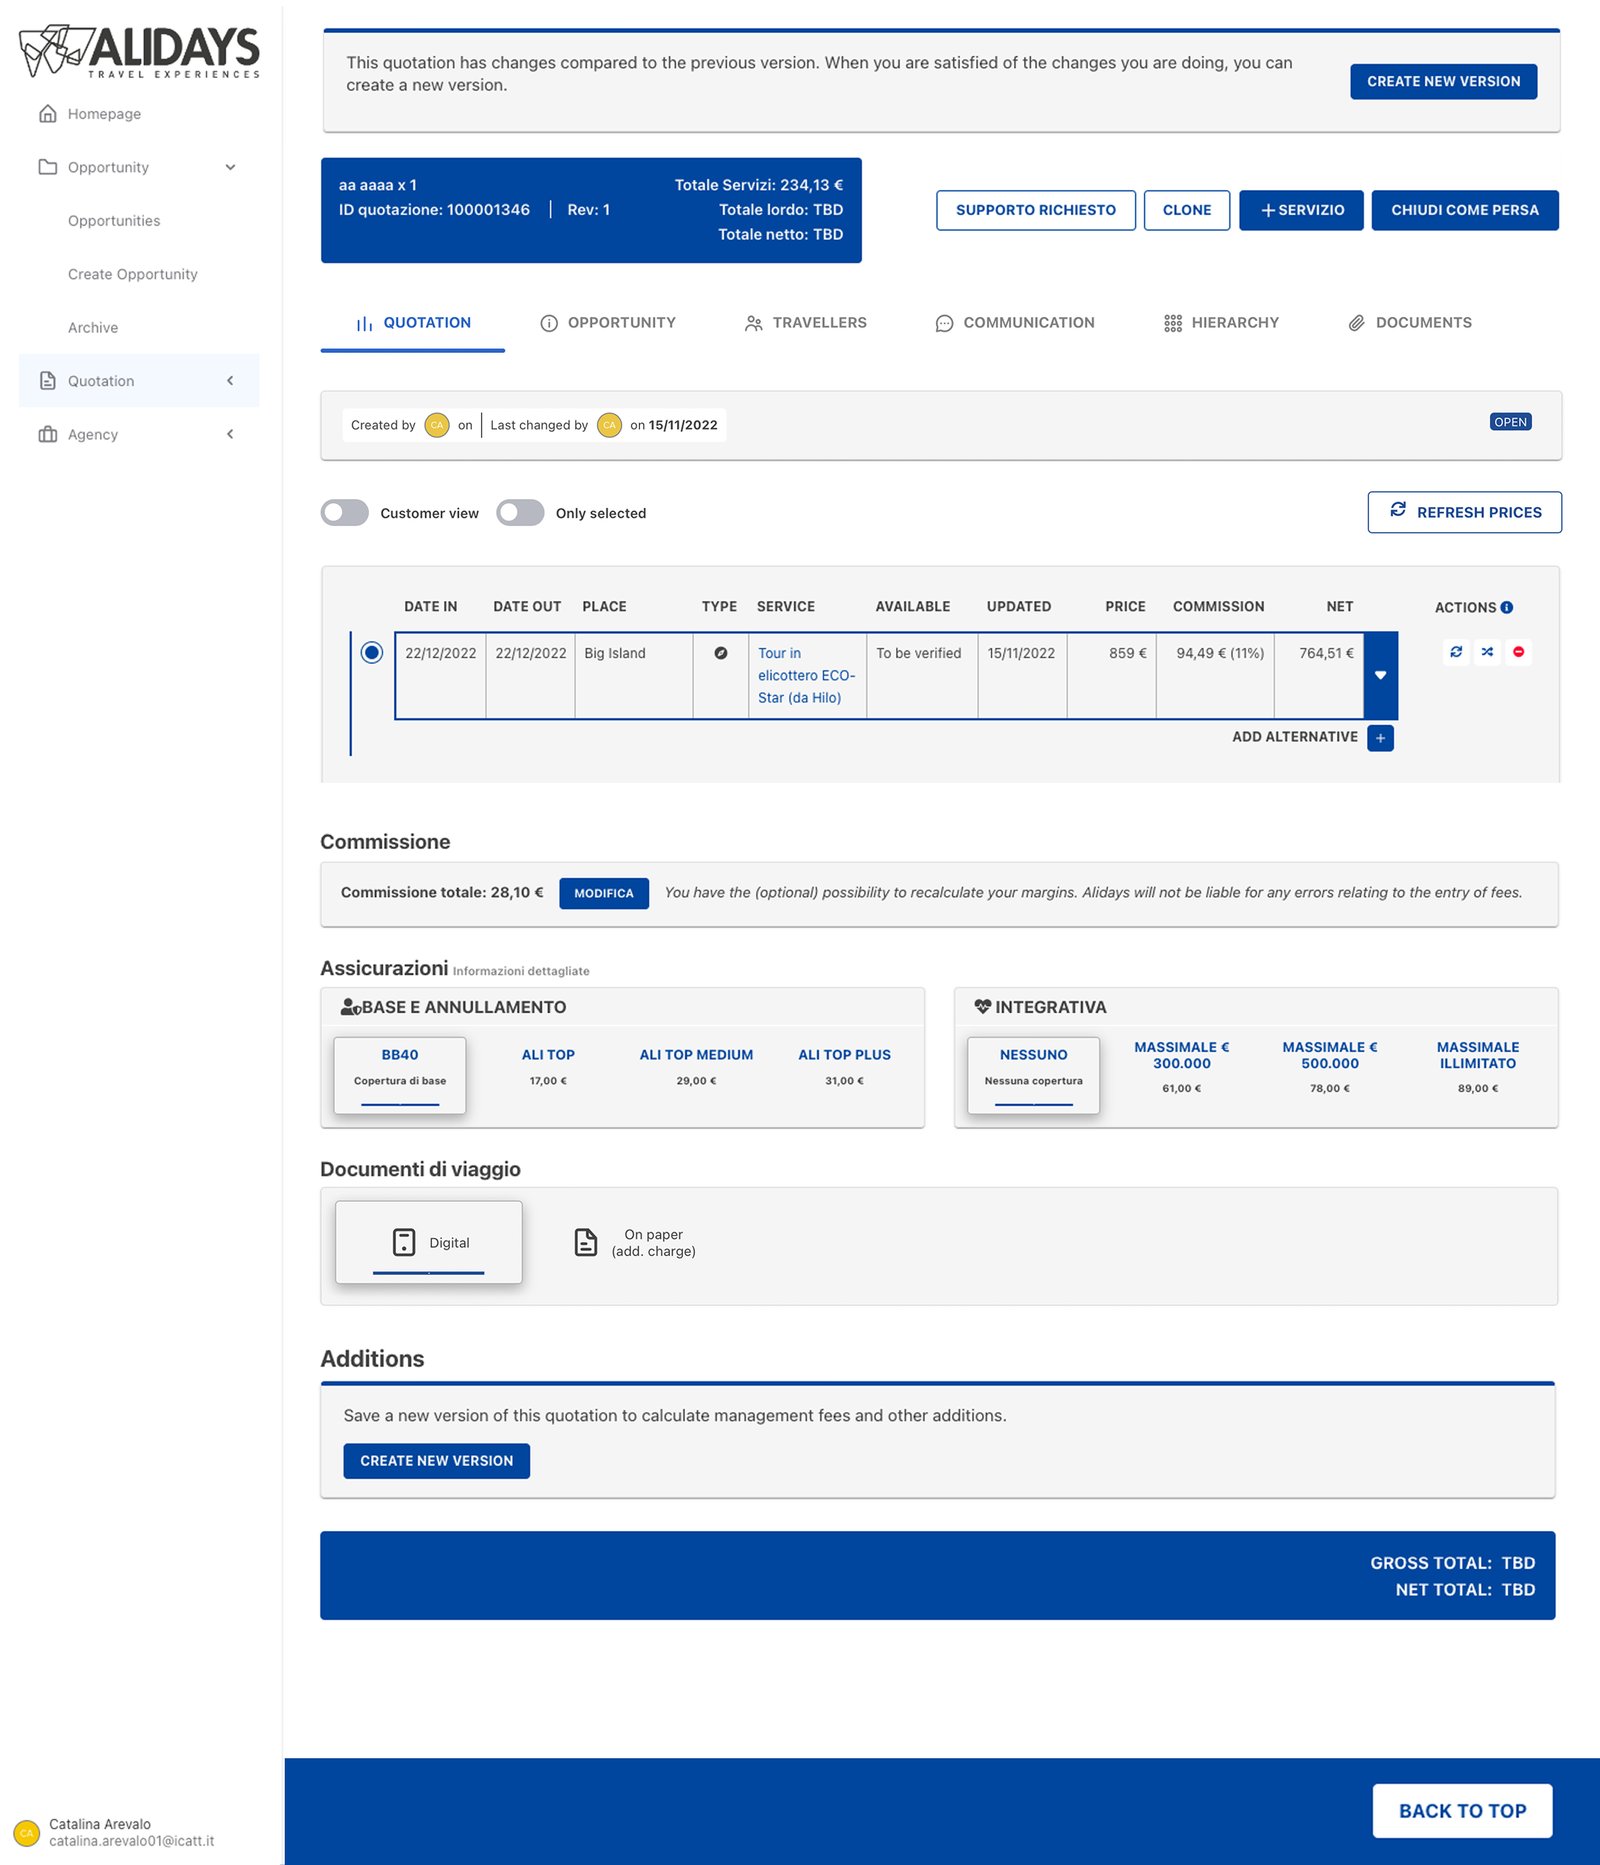Click Create New Version in top banner
The image size is (1600, 1865).
[x=1444, y=81]
